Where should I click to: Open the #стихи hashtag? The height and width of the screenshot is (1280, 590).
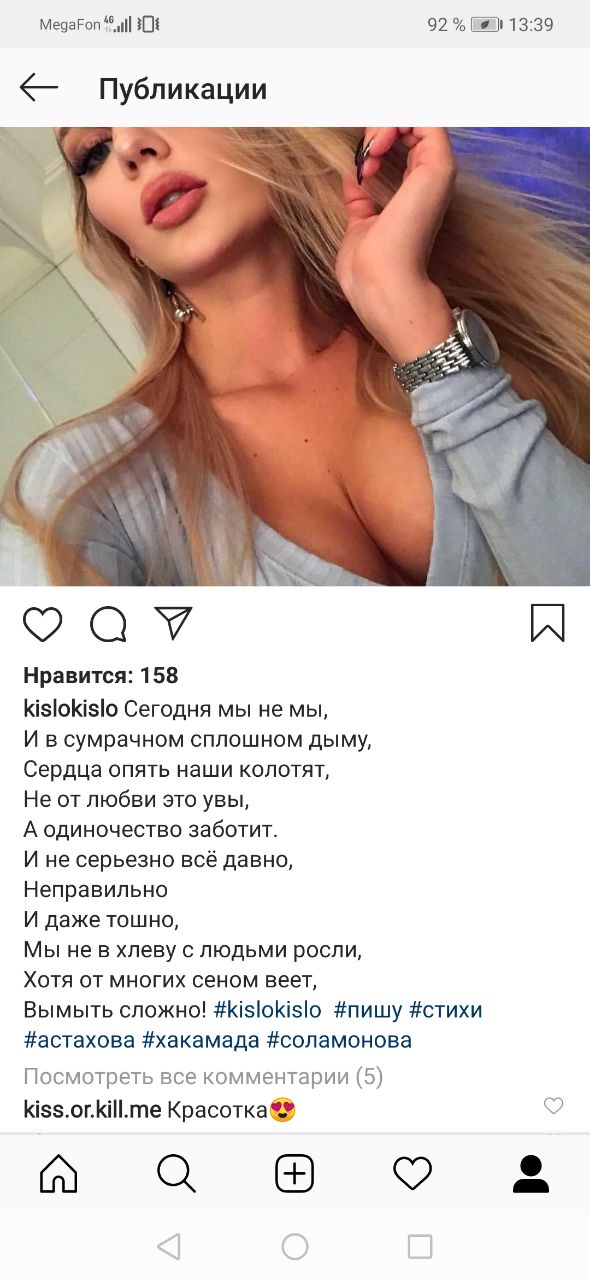[446, 1009]
